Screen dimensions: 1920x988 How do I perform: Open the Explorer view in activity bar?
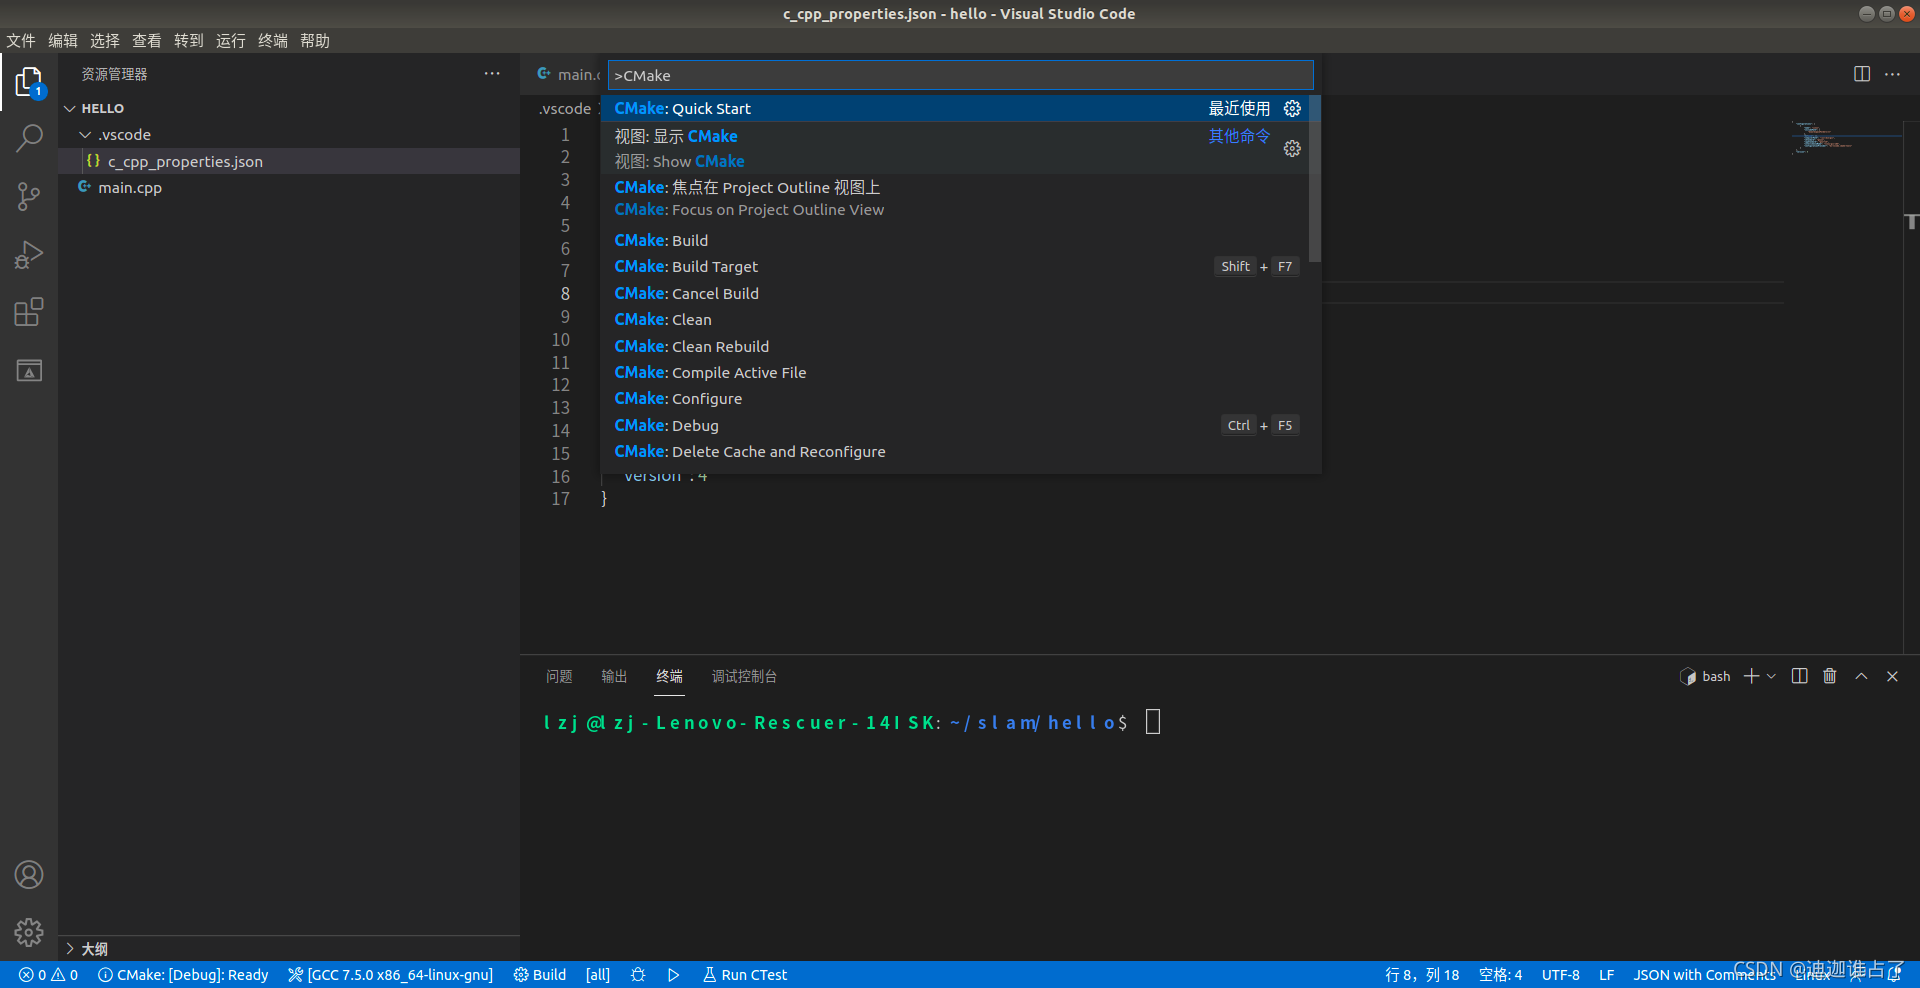point(29,82)
